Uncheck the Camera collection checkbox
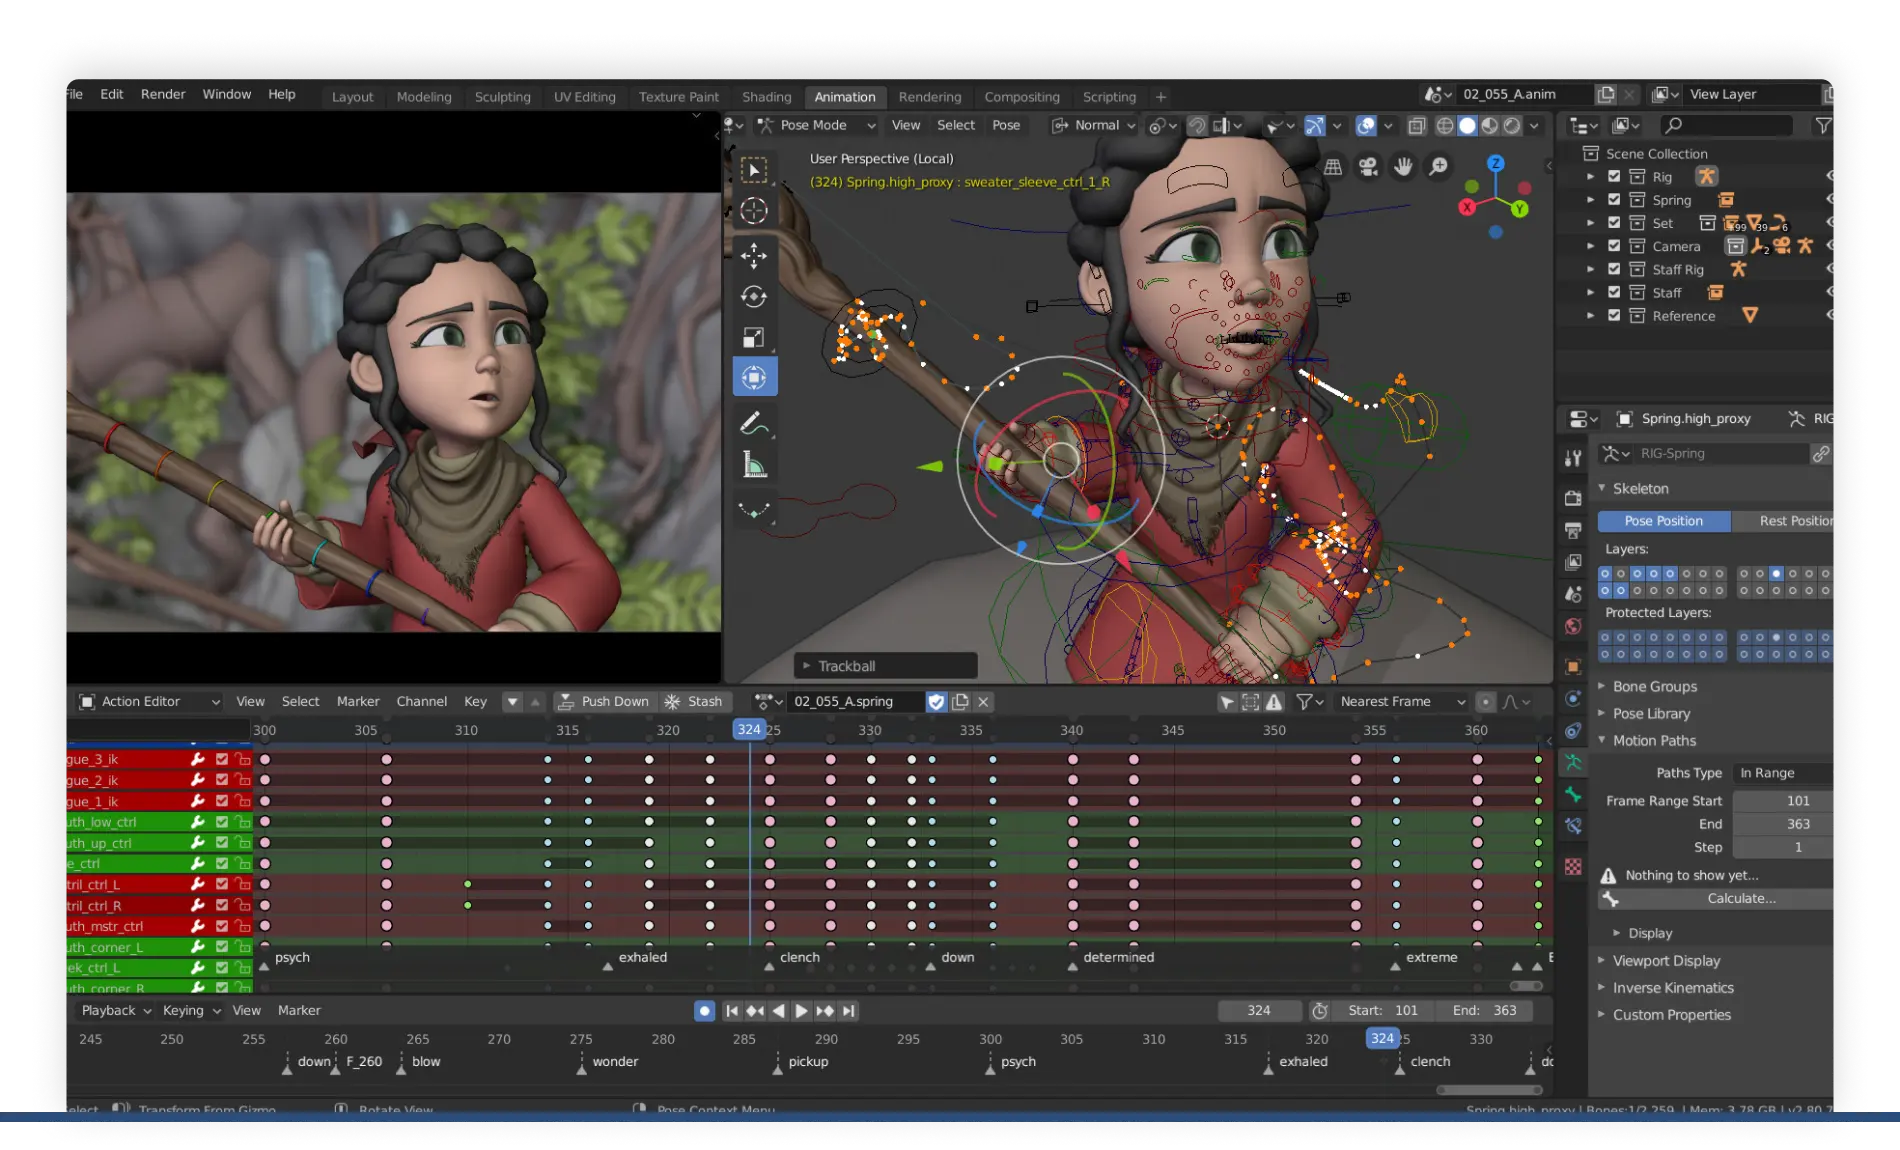 point(1613,245)
